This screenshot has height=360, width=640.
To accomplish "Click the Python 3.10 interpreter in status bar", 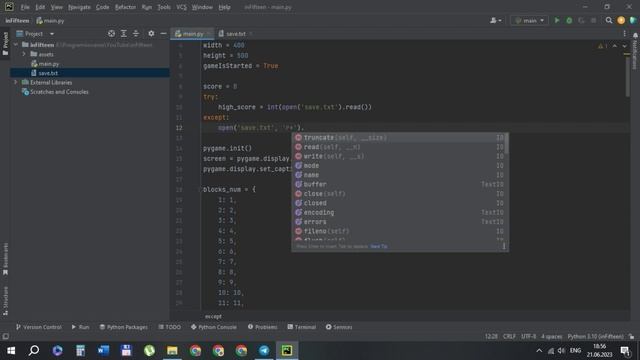I will [596, 336].
